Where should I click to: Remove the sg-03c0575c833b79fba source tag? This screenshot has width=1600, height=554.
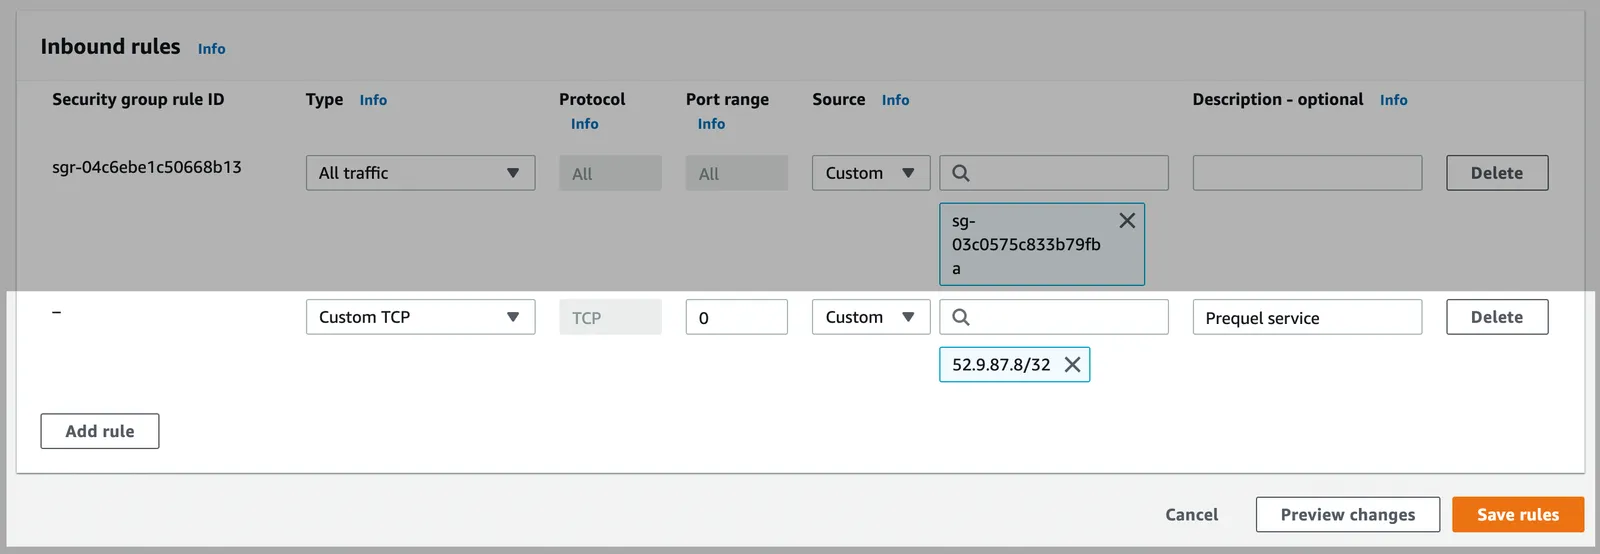(x=1127, y=221)
